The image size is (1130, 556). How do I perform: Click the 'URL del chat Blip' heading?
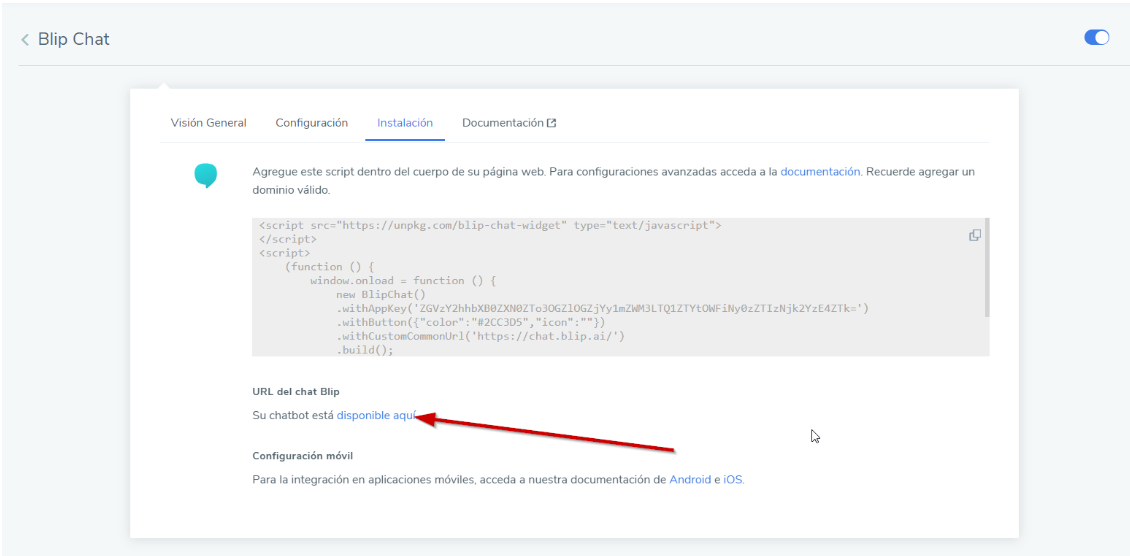(303, 391)
